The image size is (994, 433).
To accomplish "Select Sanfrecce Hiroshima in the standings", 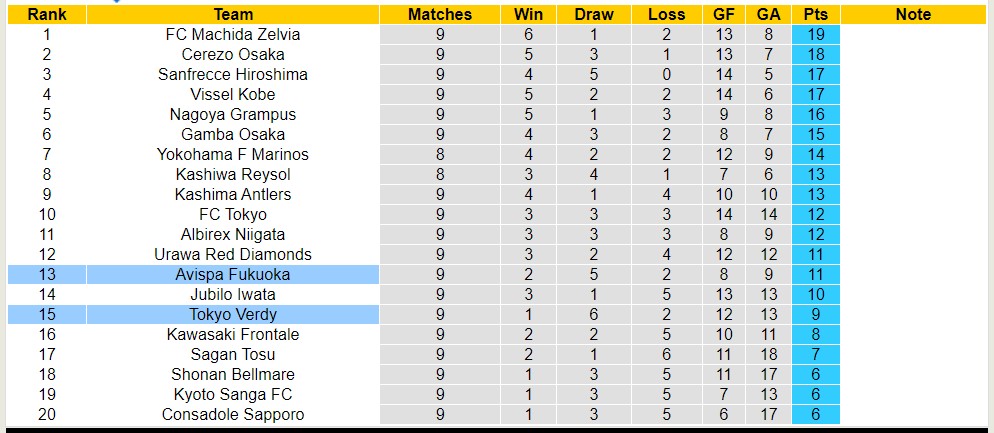I will (x=233, y=74).
